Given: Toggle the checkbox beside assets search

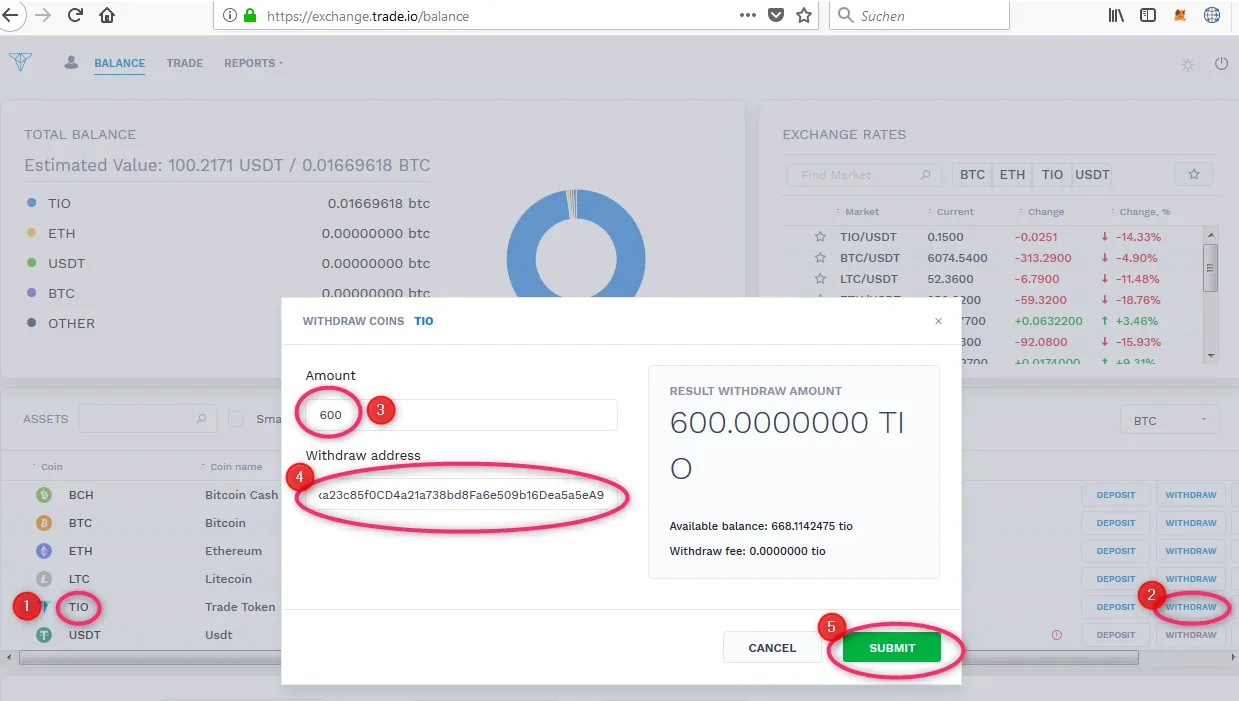Looking at the screenshot, I should 236,419.
